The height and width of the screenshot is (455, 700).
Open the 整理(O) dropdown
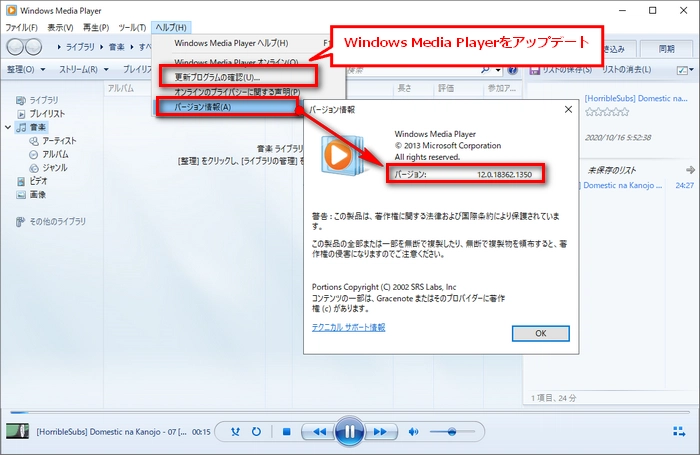26,70
